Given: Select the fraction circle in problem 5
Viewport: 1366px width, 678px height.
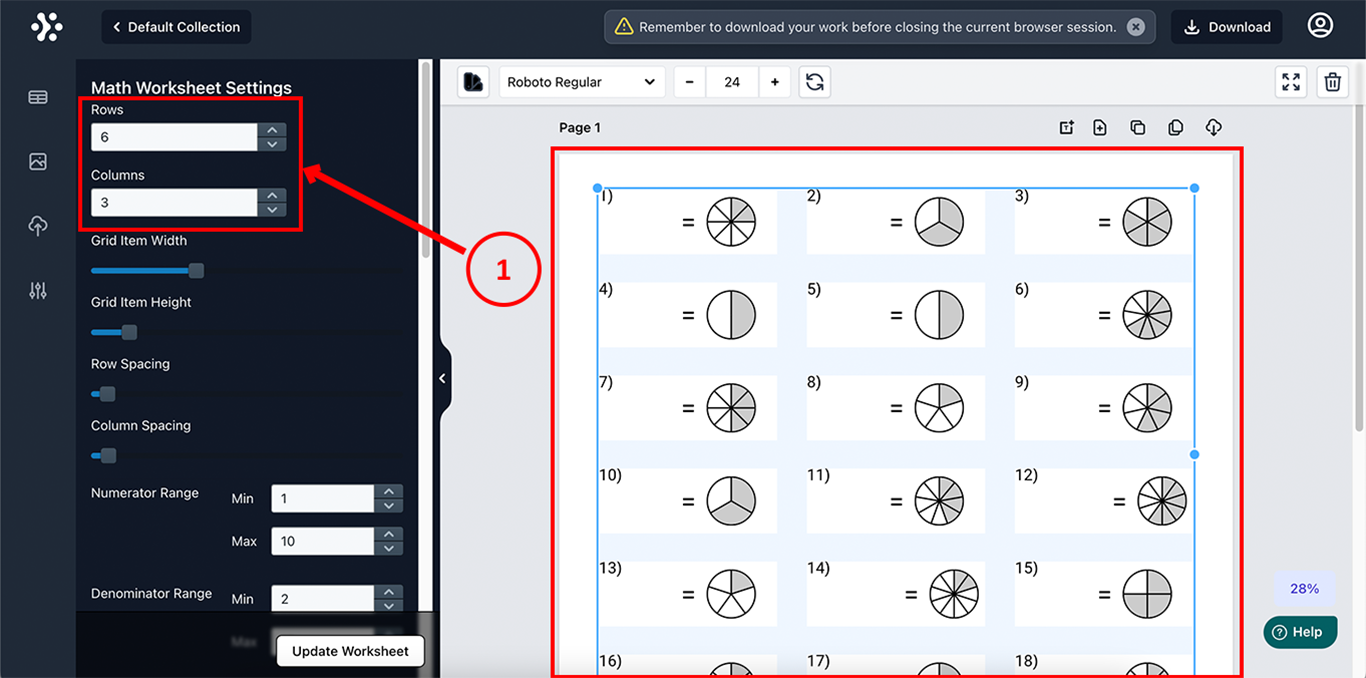Looking at the screenshot, I should pos(939,315).
